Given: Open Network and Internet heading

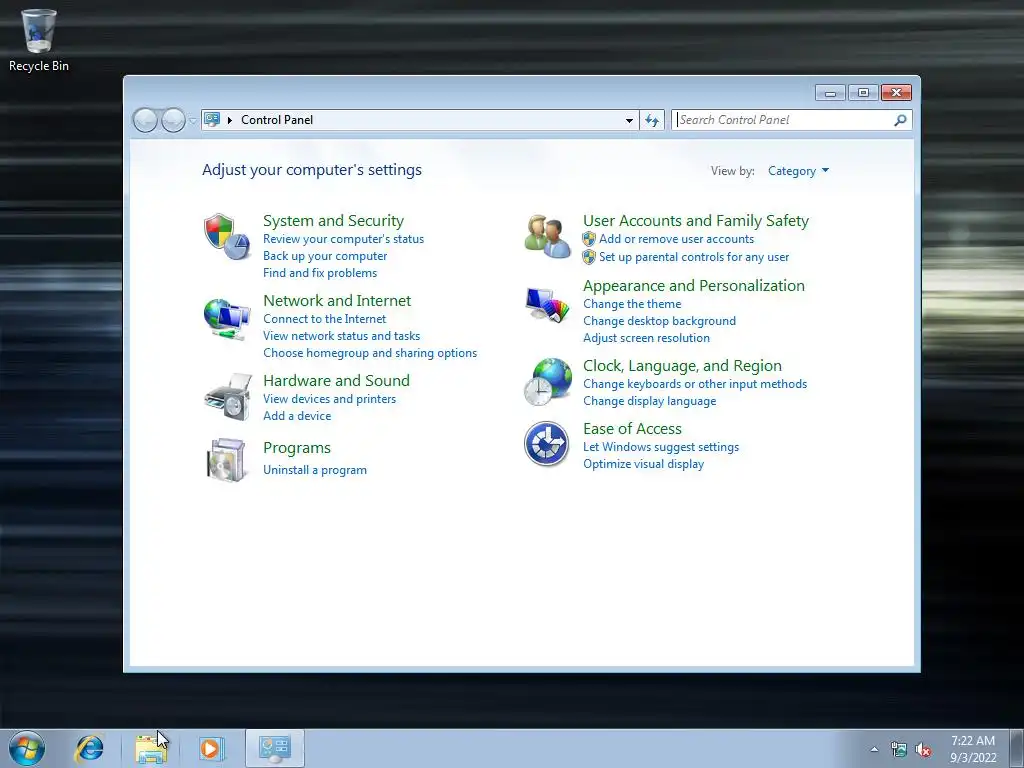Looking at the screenshot, I should pyautogui.click(x=337, y=300).
